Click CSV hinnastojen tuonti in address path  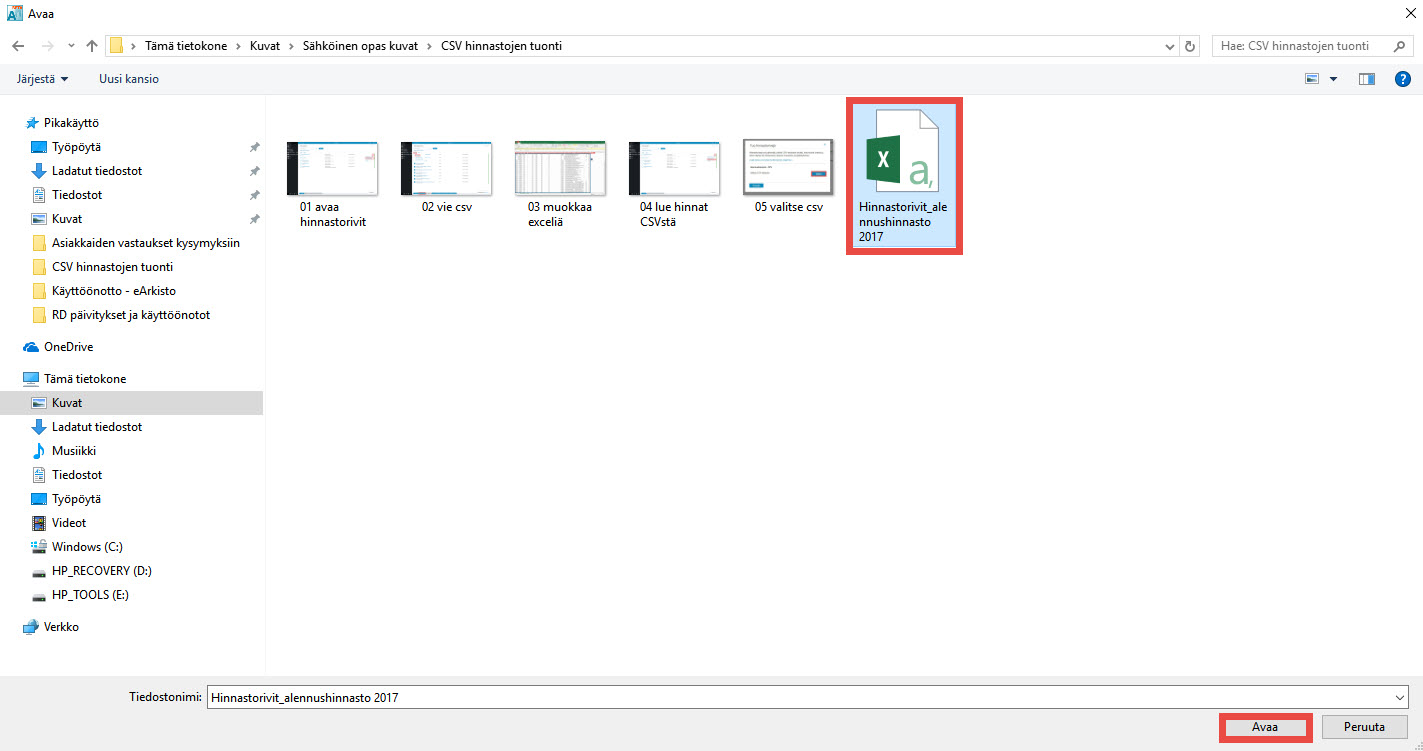(x=501, y=46)
